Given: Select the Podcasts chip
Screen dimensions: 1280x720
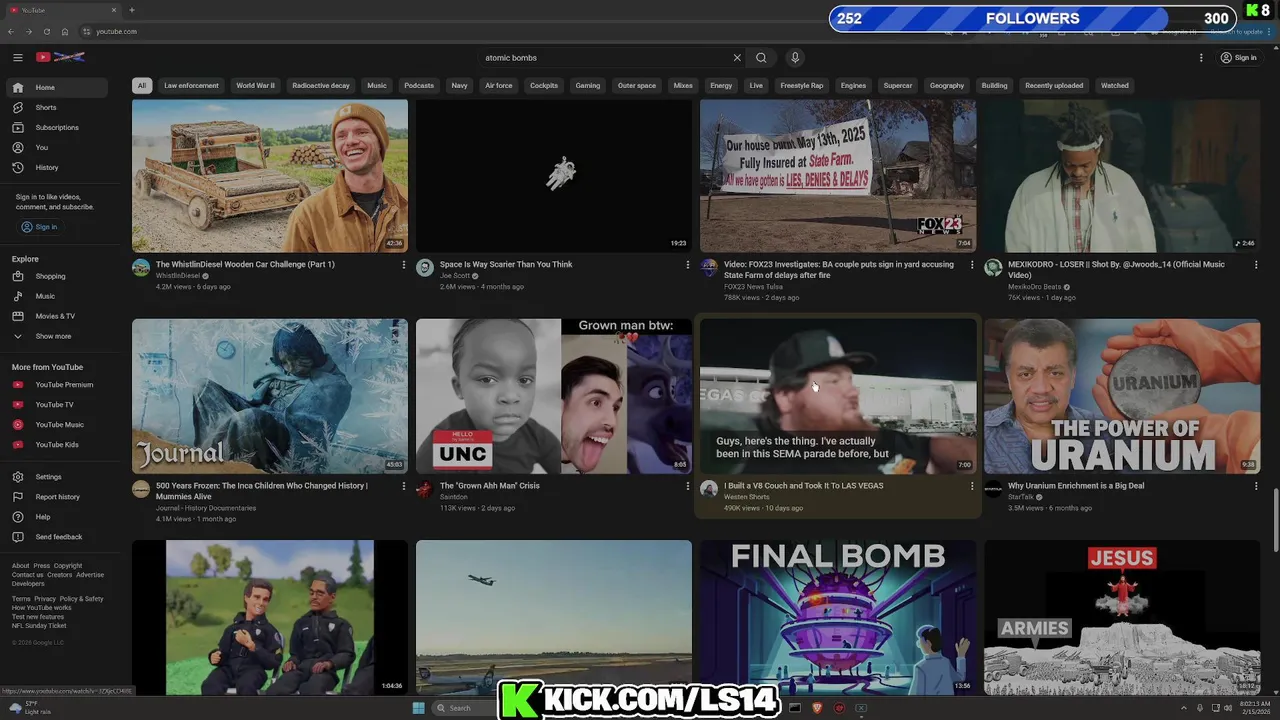Looking at the screenshot, I should point(419,85).
